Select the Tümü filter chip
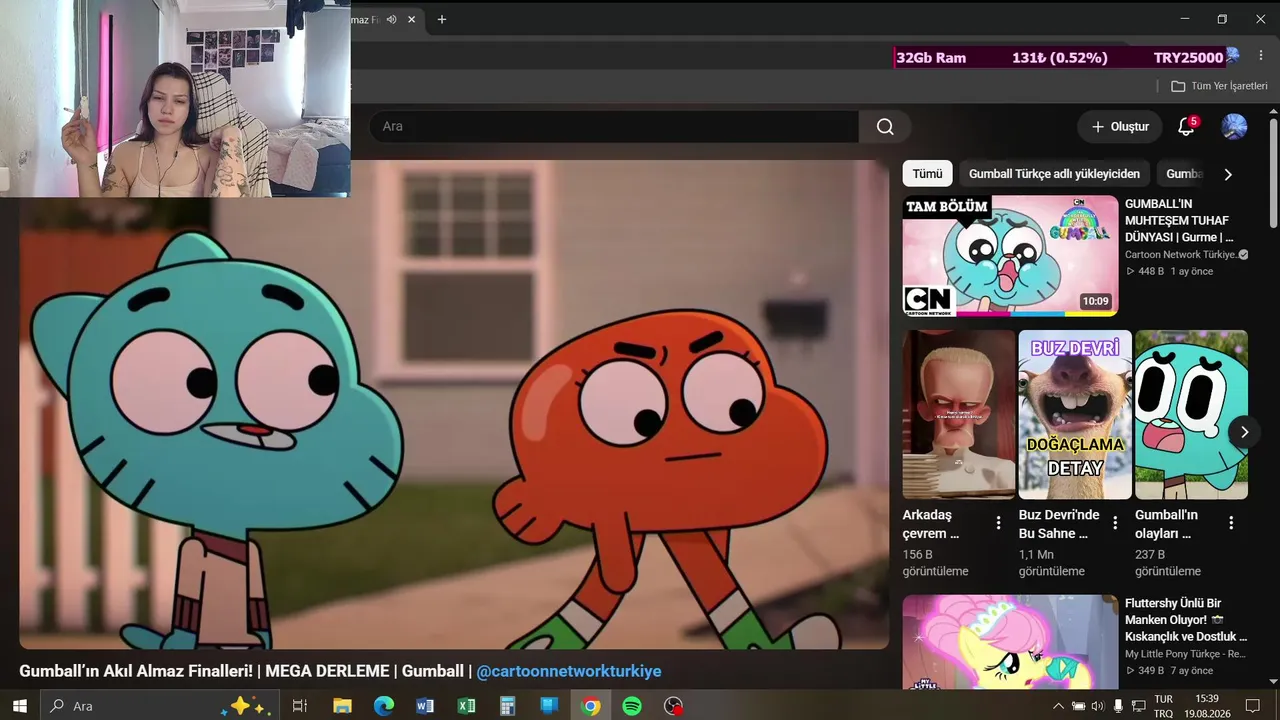 [x=927, y=173]
